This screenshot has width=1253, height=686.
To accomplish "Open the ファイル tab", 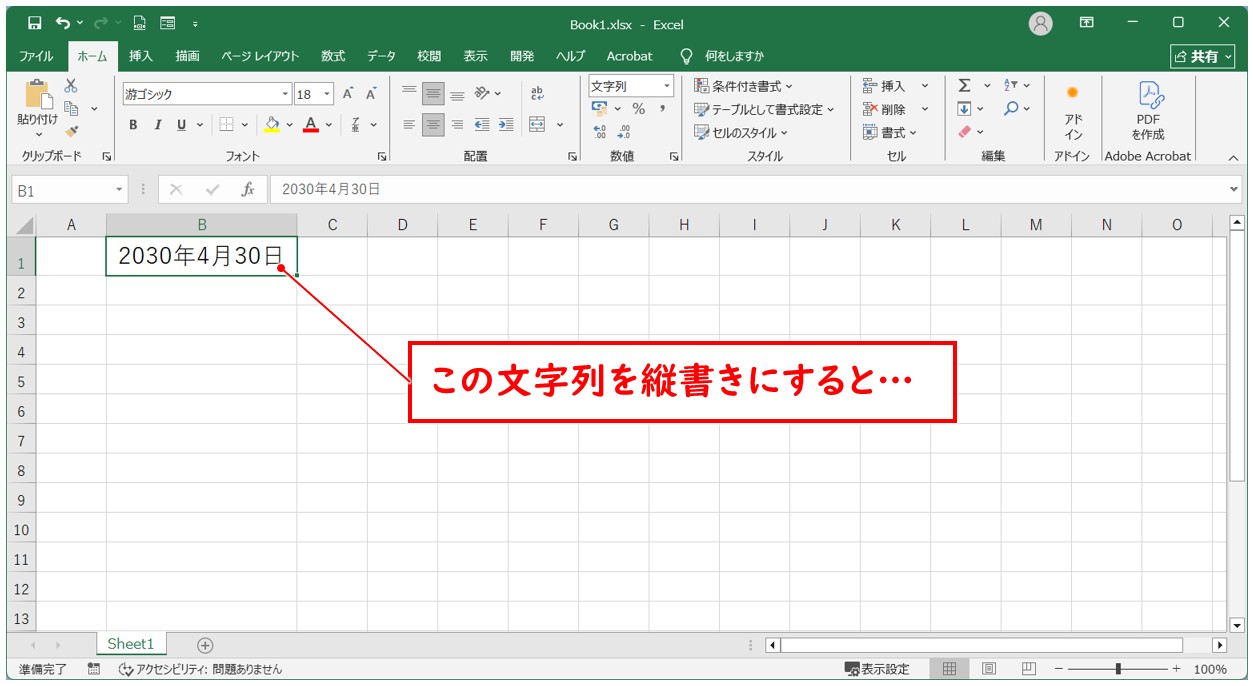I will point(37,56).
